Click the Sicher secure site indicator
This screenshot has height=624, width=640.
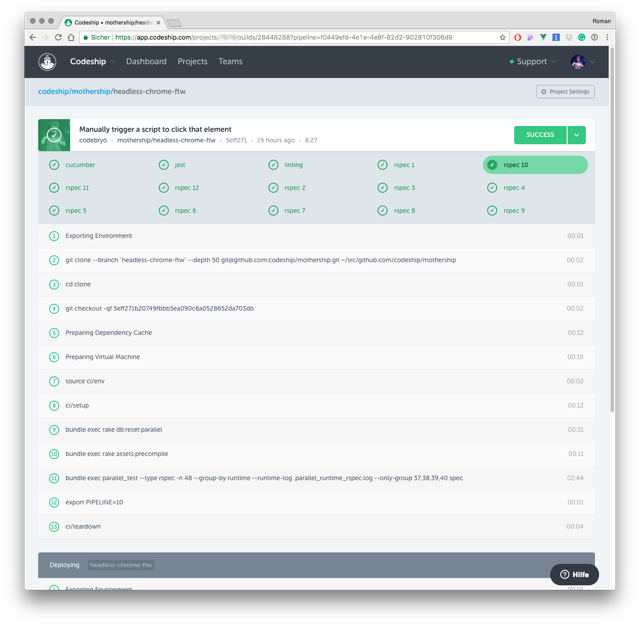point(96,38)
